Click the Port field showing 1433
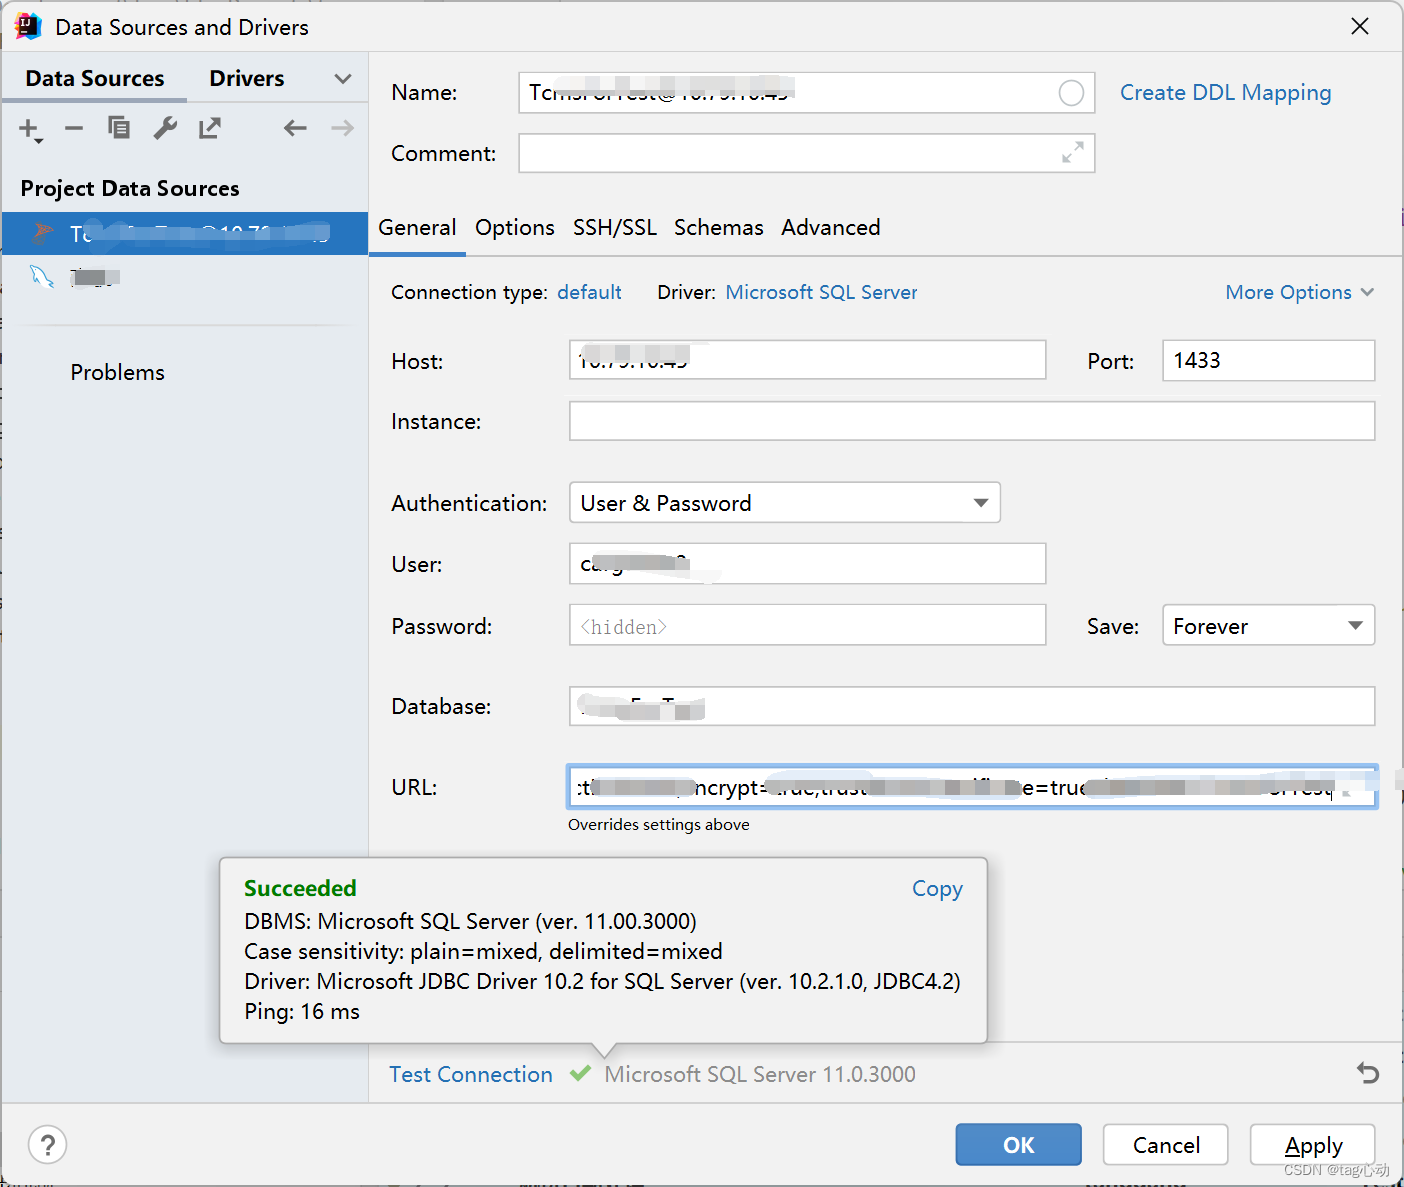The width and height of the screenshot is (1404, 1187). coord(1268,360)
